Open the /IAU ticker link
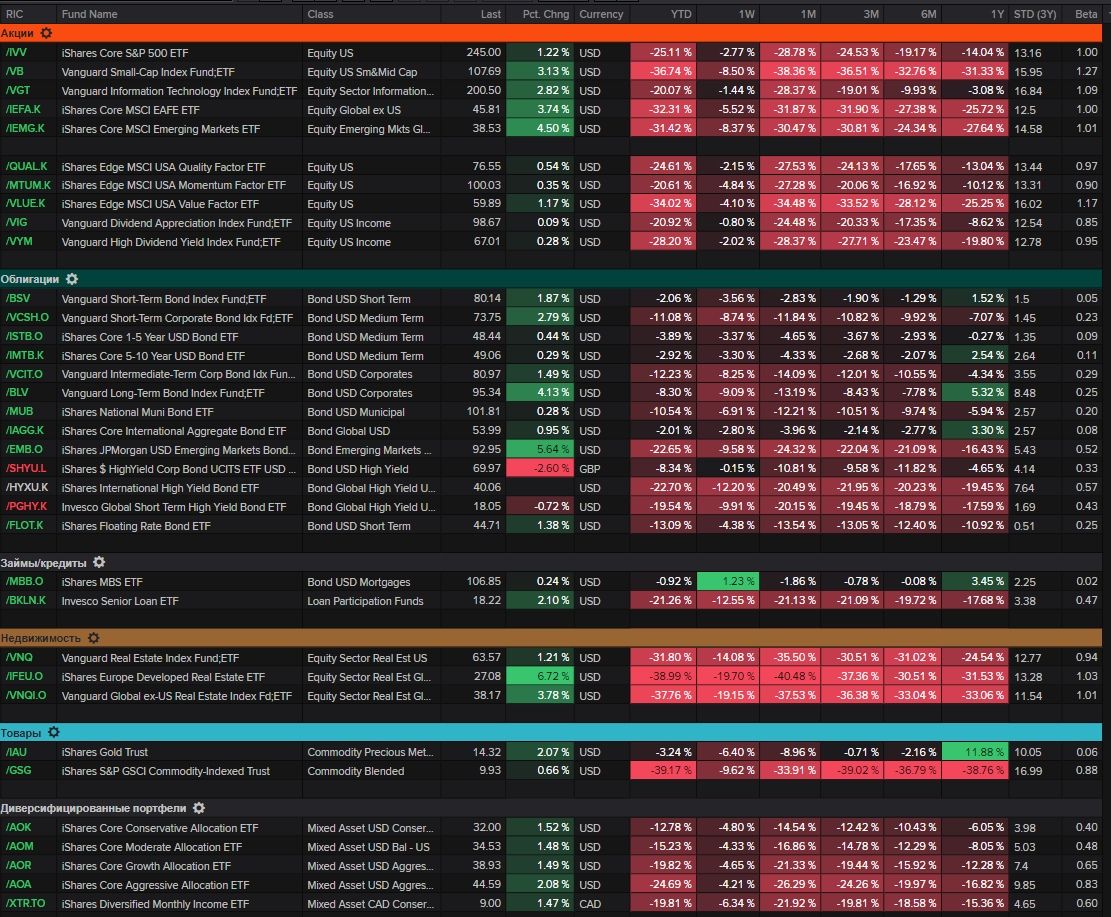This screenshot has height=917, width=1111. (x=16, y=752)
